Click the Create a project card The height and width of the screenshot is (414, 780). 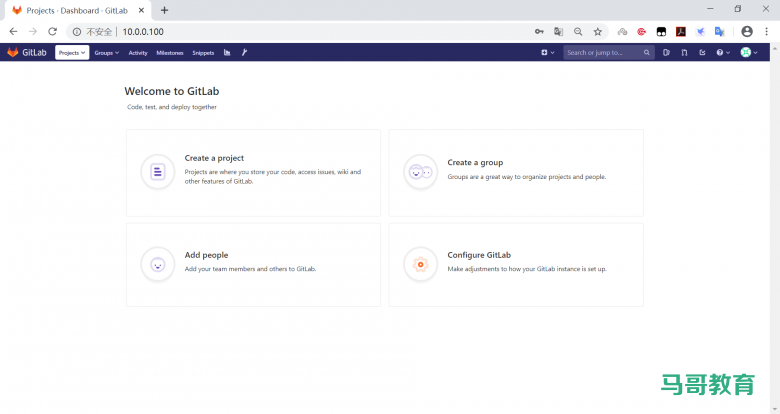coord(253,173)
